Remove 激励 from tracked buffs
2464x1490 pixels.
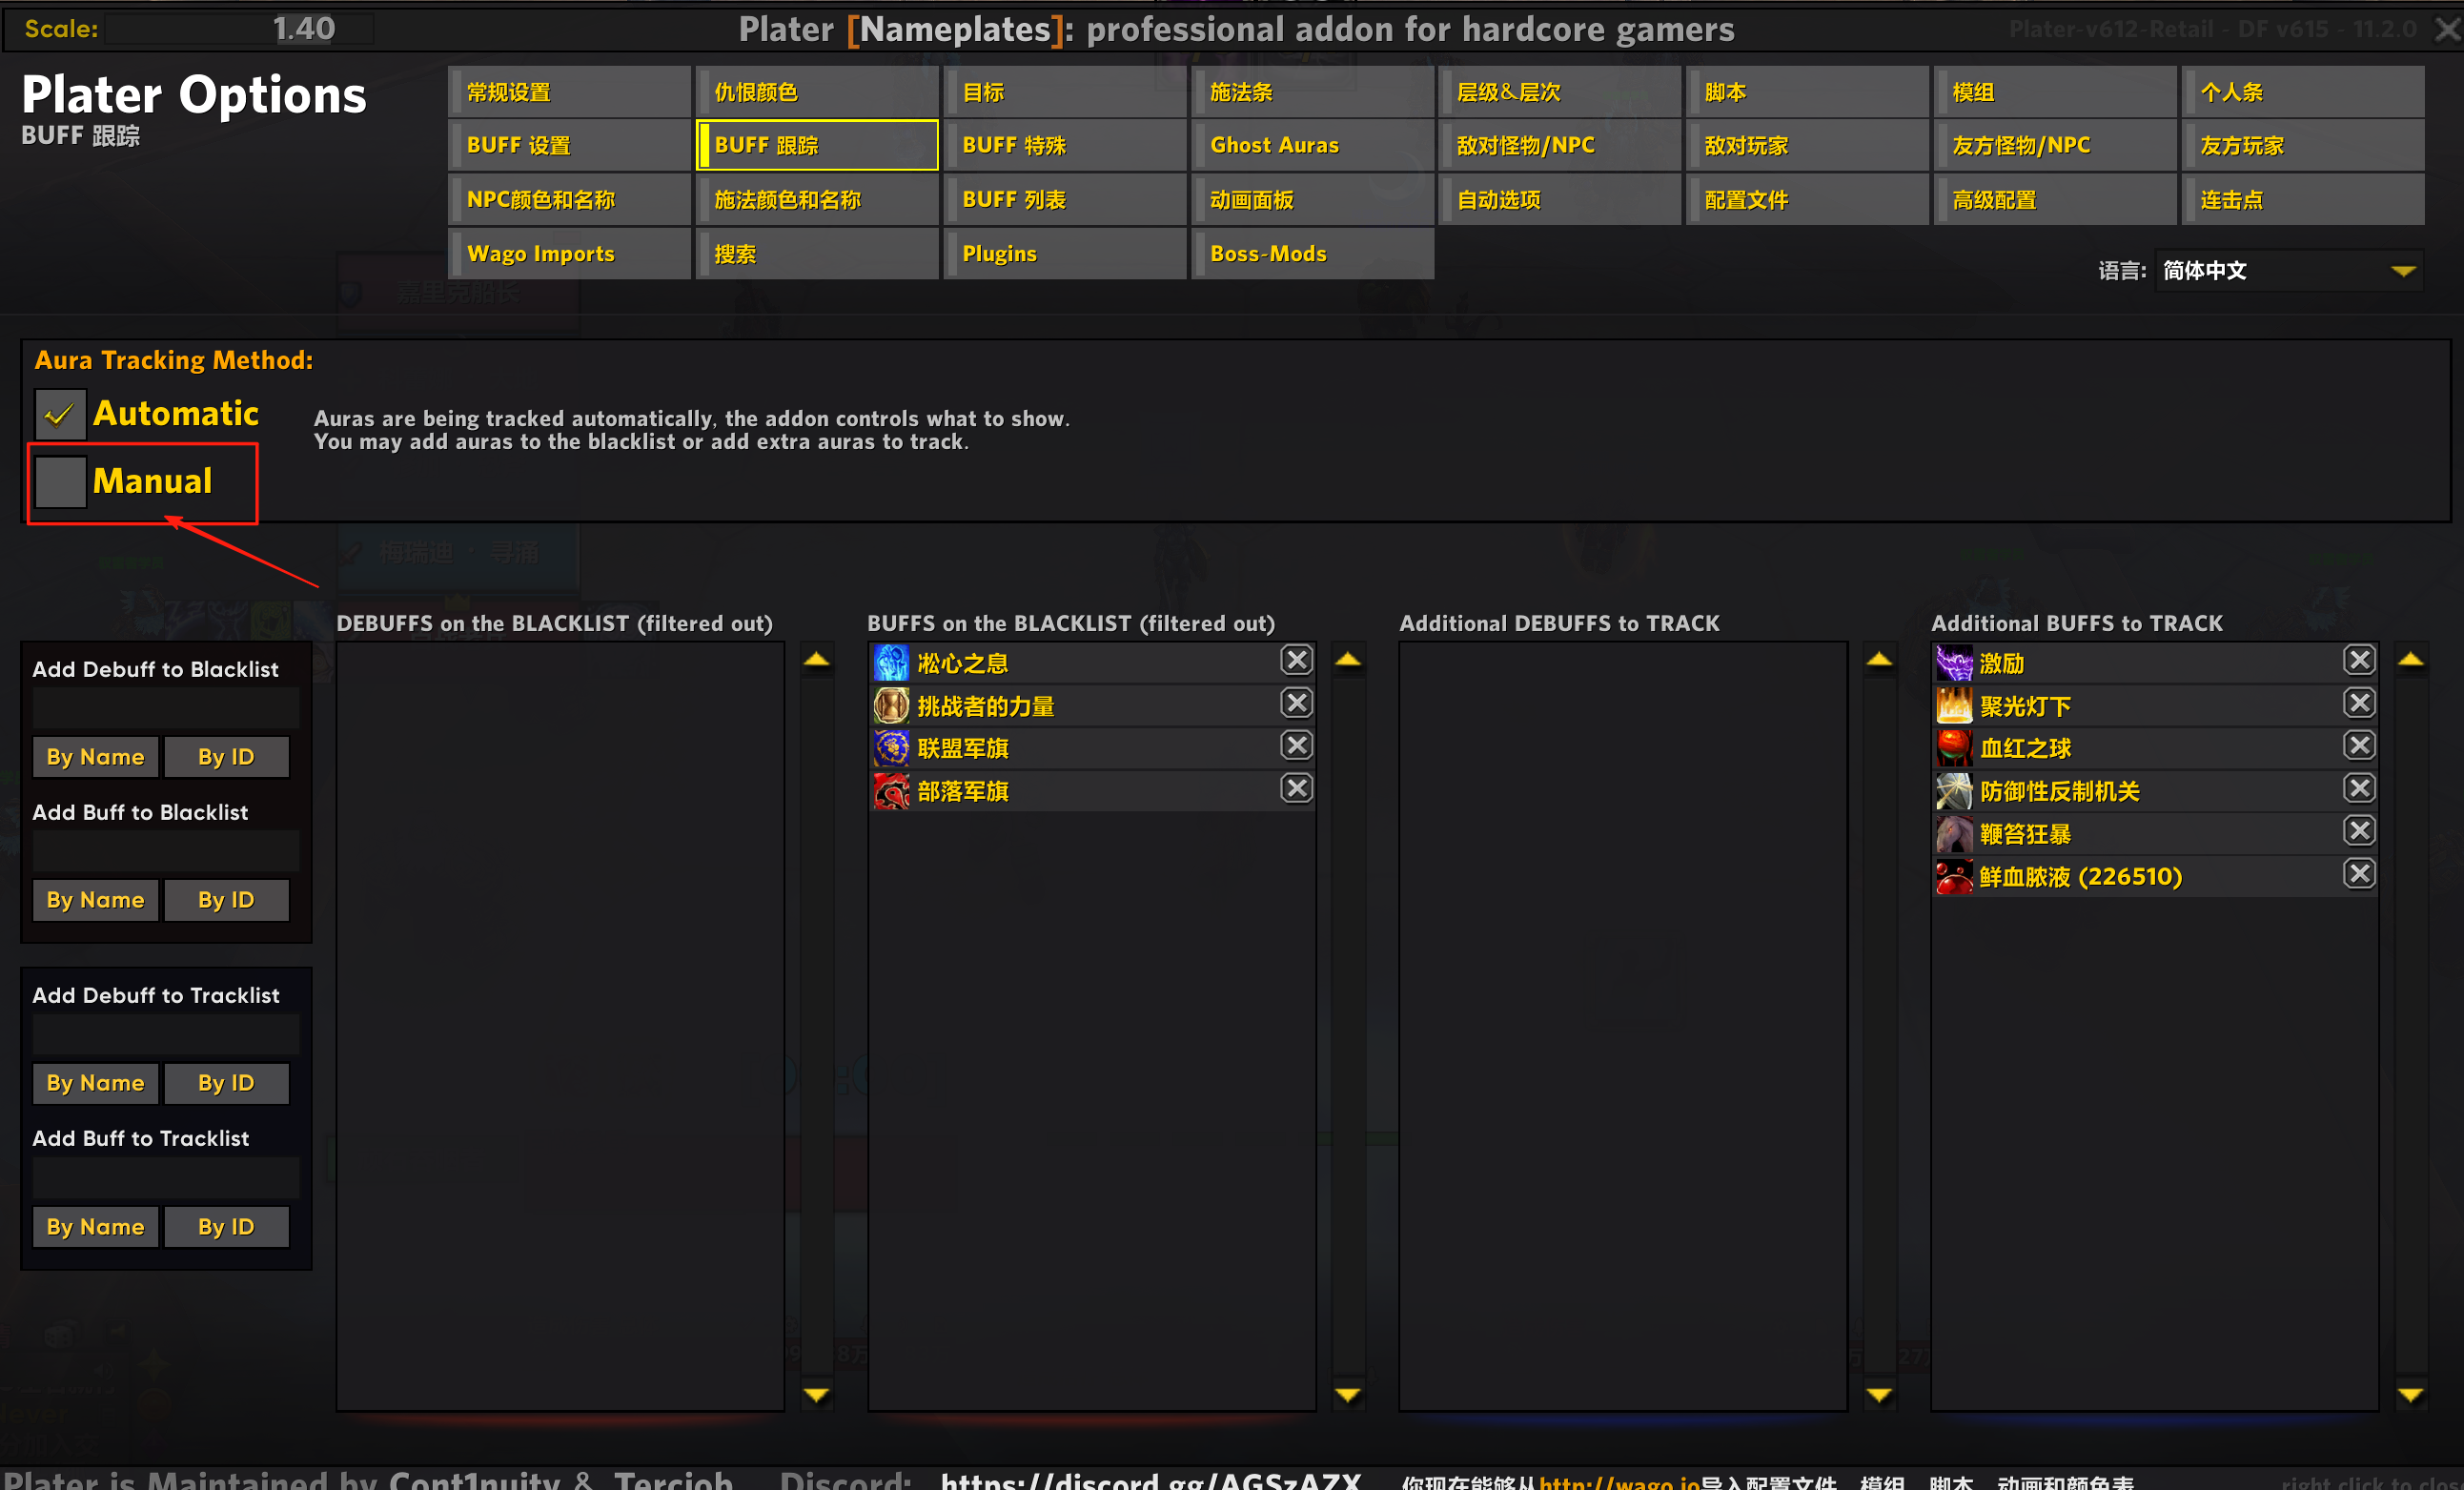[2359, 660]
